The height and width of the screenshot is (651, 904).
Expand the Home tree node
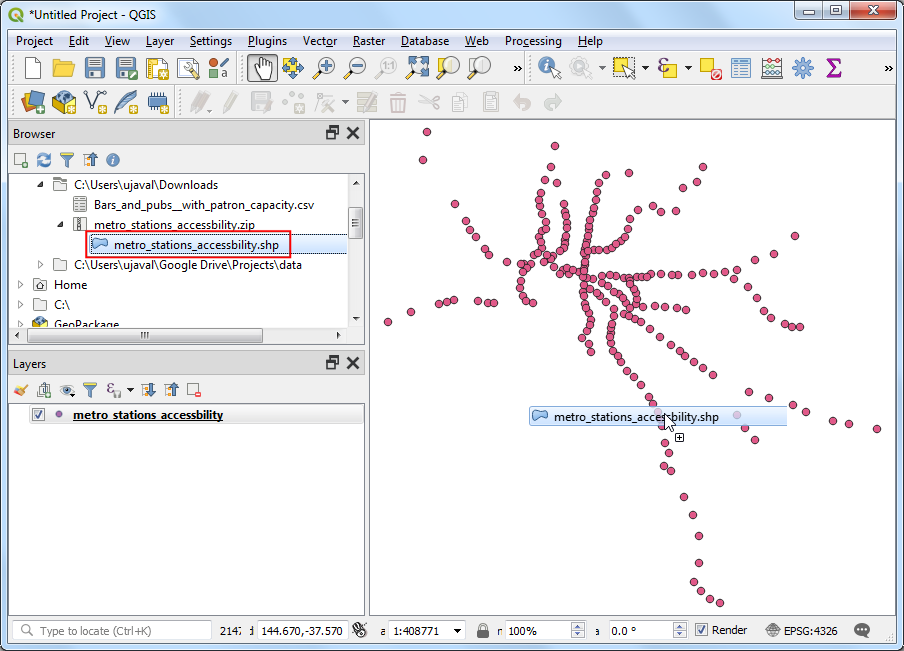pyautogui.click(x=21, y=285)
